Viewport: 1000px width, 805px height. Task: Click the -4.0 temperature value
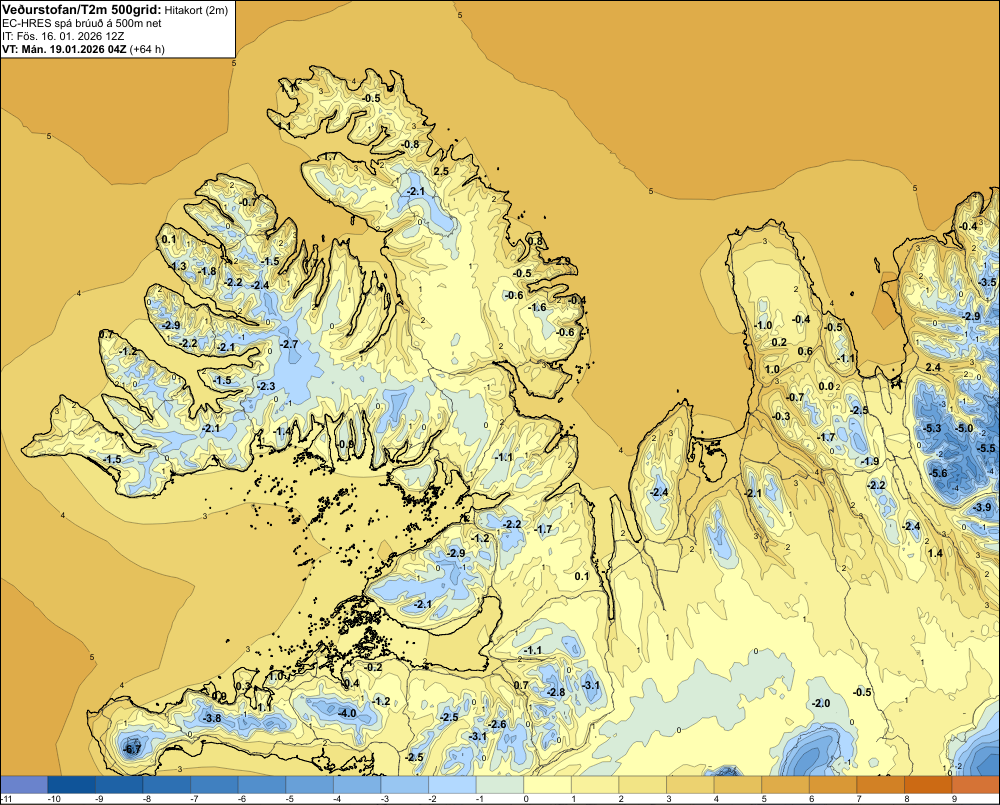coord(347,713)
